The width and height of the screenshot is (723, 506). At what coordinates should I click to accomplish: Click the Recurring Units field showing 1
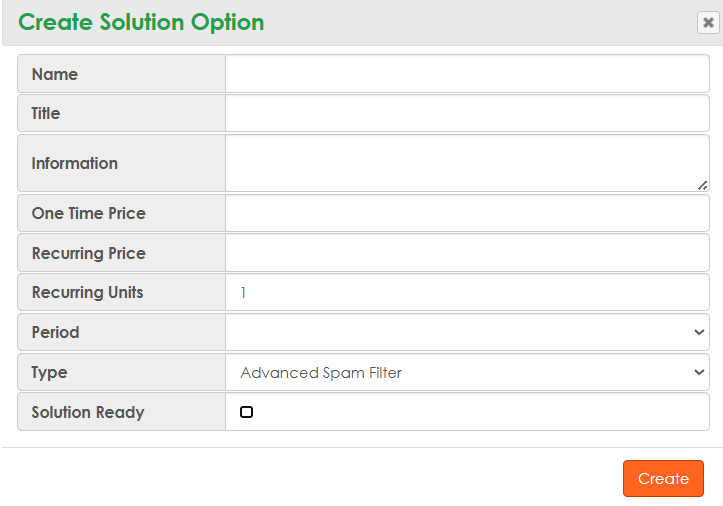tap(467, 292)
